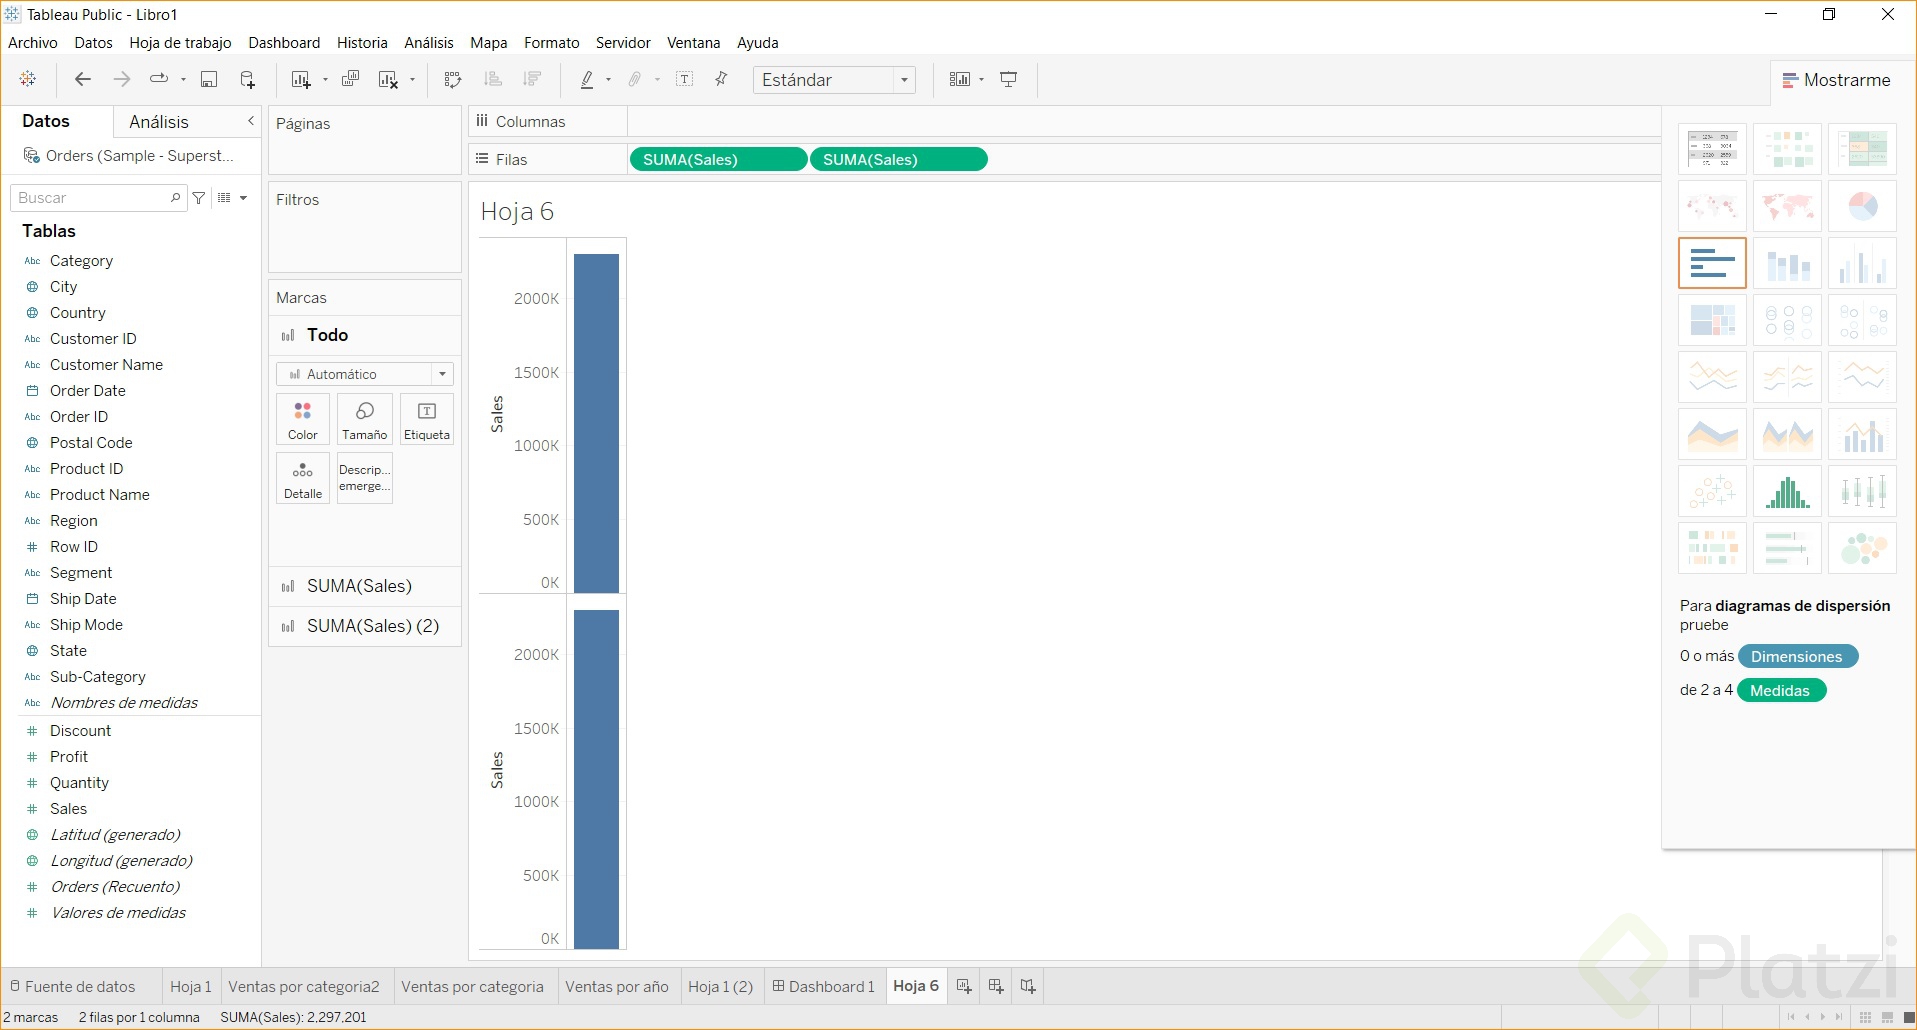1917x1030 pixels.
Task: Collapse the data pane with chevron
Action: pos(251,121)
